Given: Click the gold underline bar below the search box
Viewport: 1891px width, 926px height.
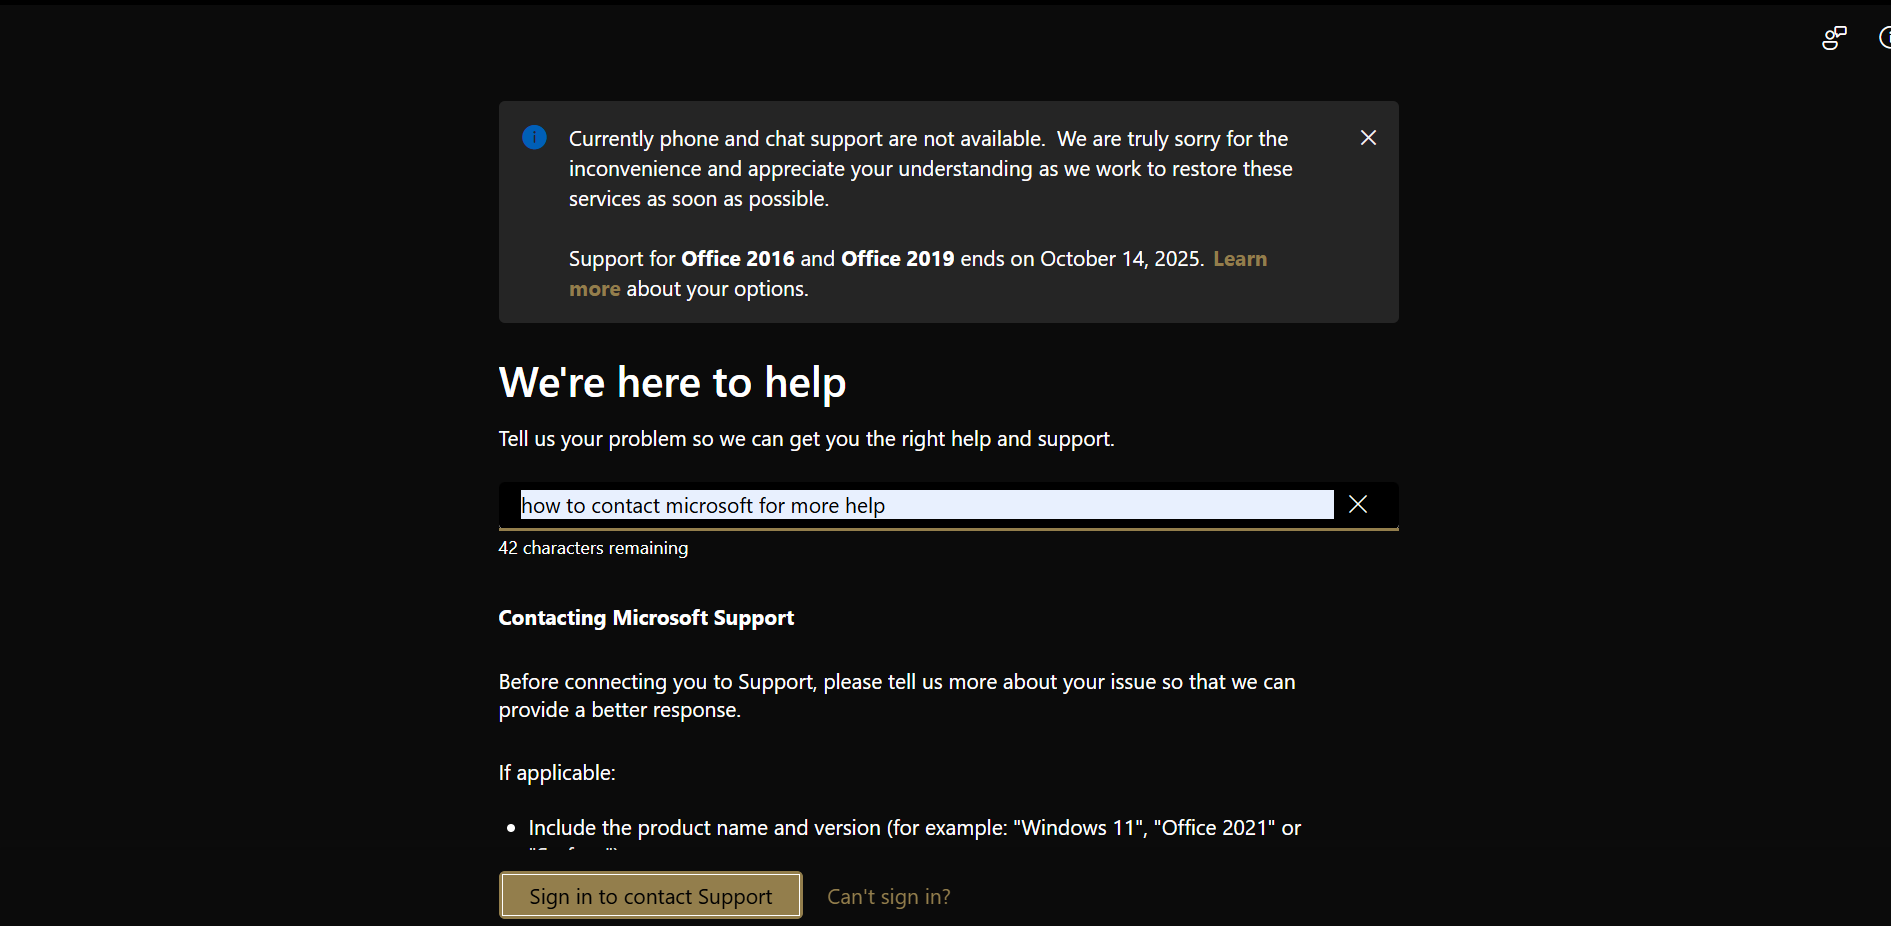Looking at the screenshot, I should point(948,531).
